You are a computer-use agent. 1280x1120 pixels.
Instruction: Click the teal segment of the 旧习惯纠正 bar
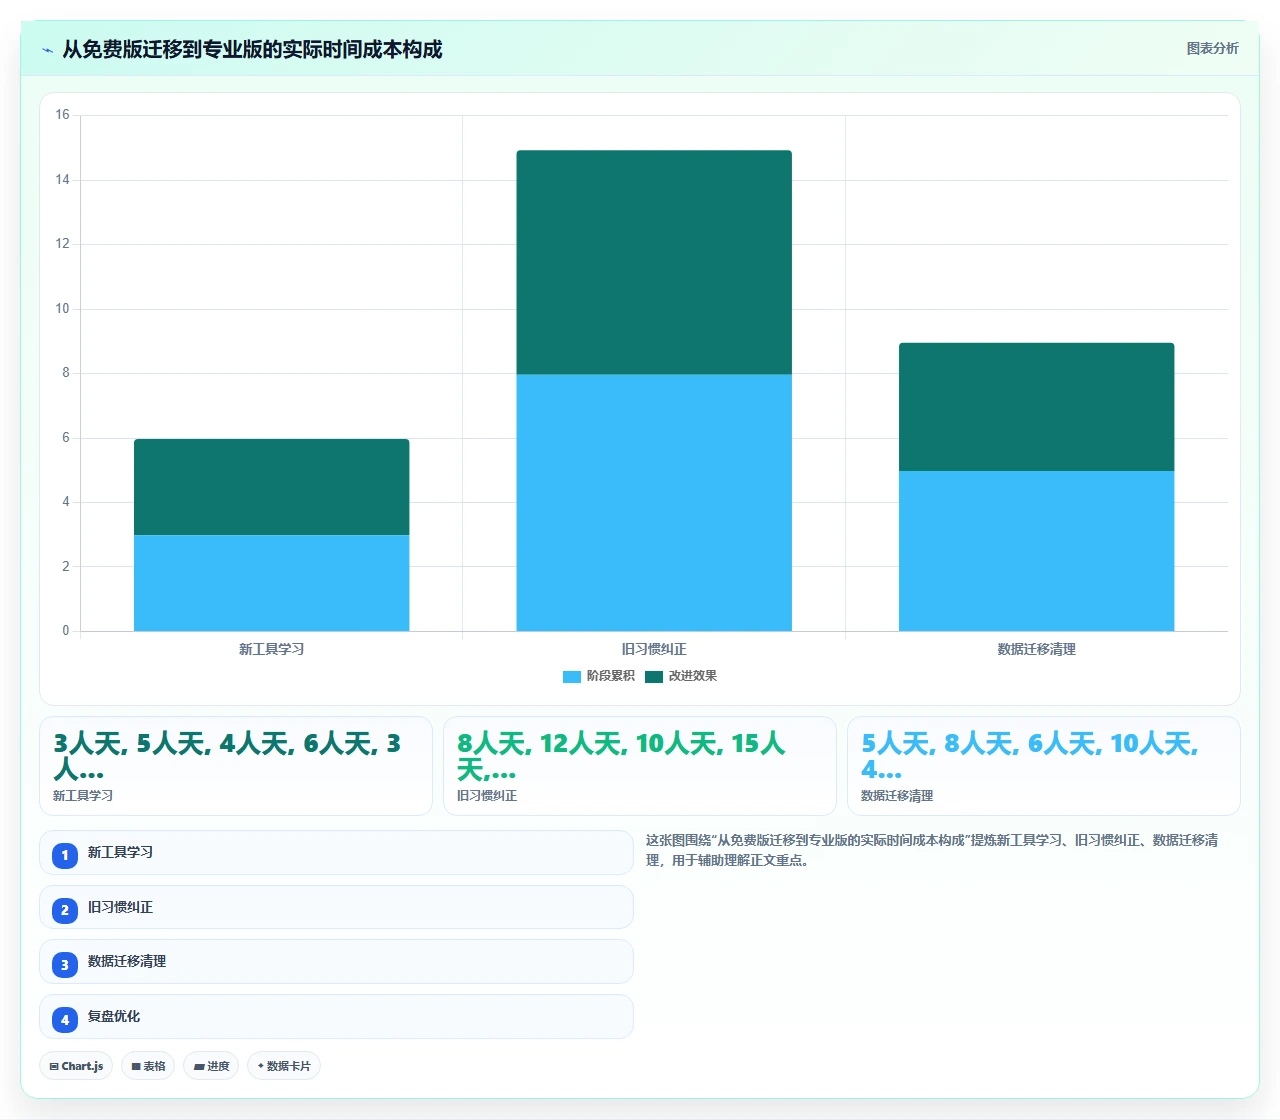point(654,263)
